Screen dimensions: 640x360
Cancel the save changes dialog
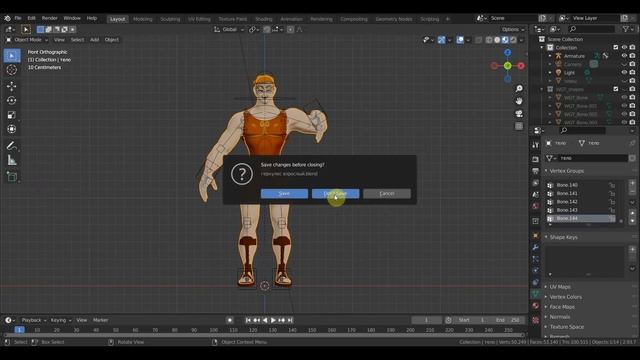[x=387, y=193]
